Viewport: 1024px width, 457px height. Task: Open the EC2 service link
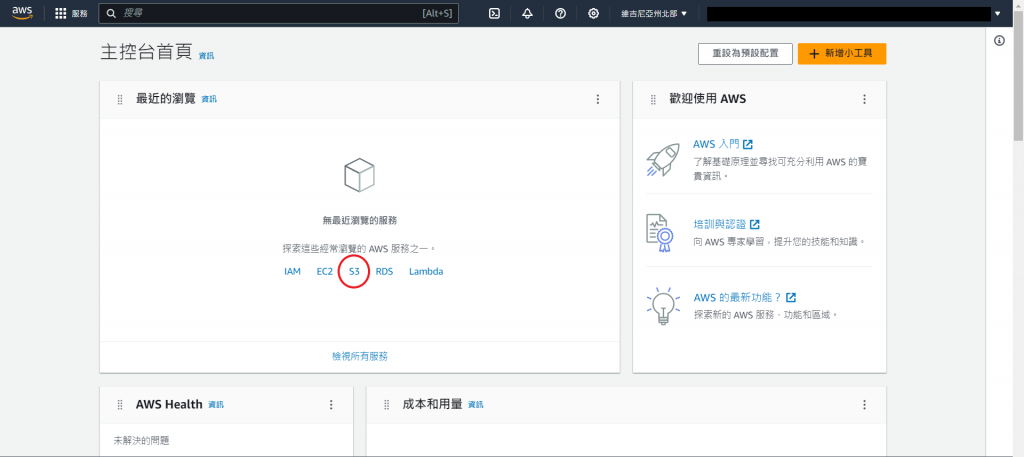click(325, 272)
